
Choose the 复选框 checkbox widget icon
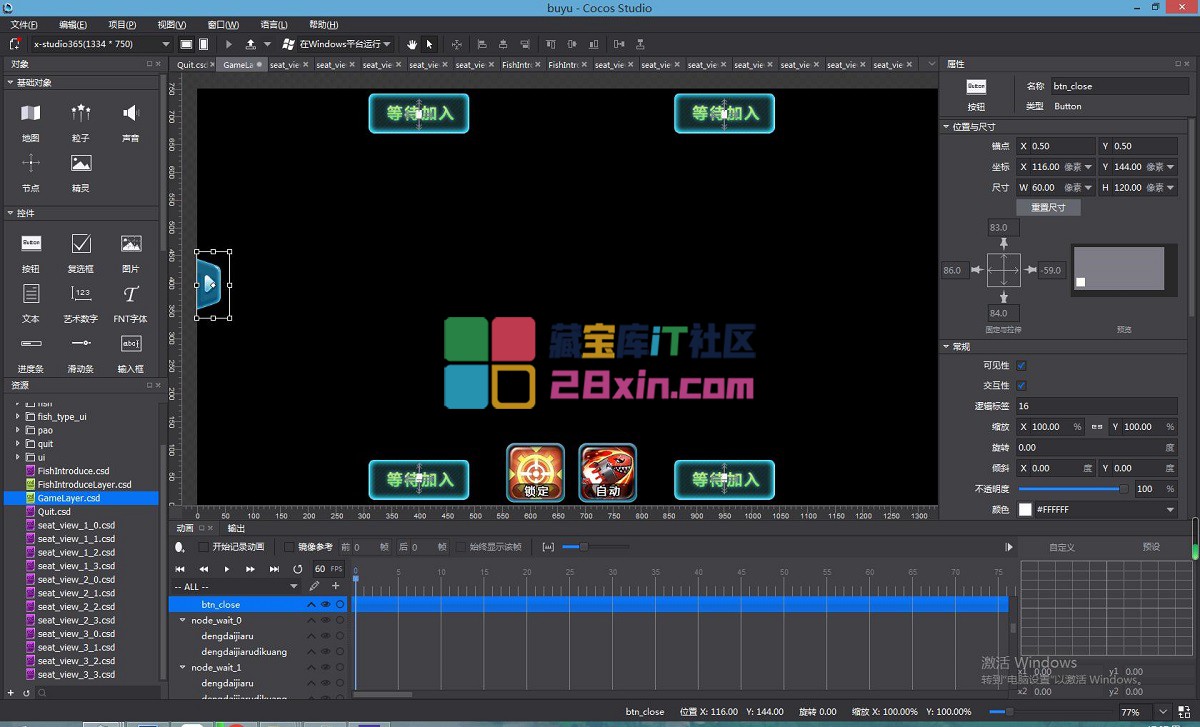(81, 243)
